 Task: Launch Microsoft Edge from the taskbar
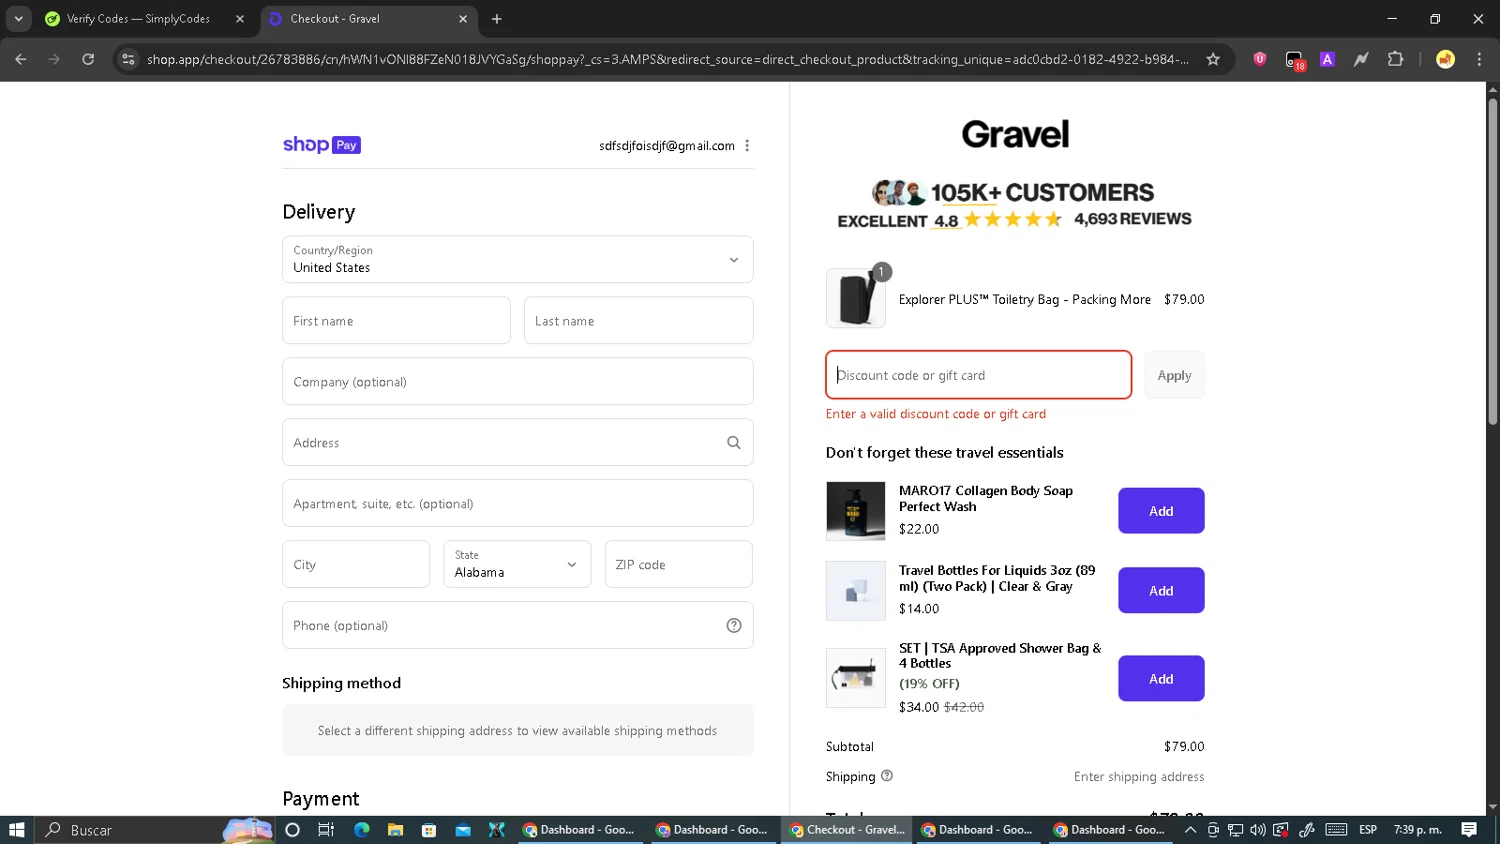click(361, 830)
